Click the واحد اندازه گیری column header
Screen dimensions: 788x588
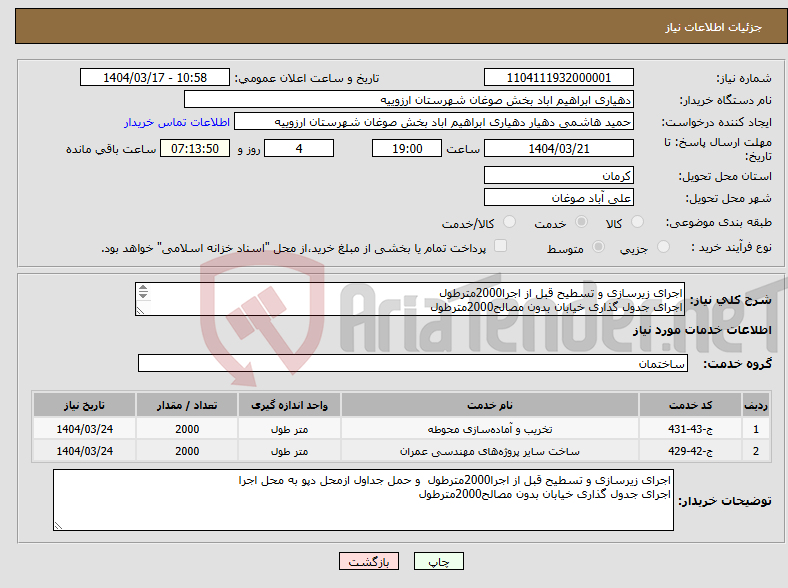289,405
